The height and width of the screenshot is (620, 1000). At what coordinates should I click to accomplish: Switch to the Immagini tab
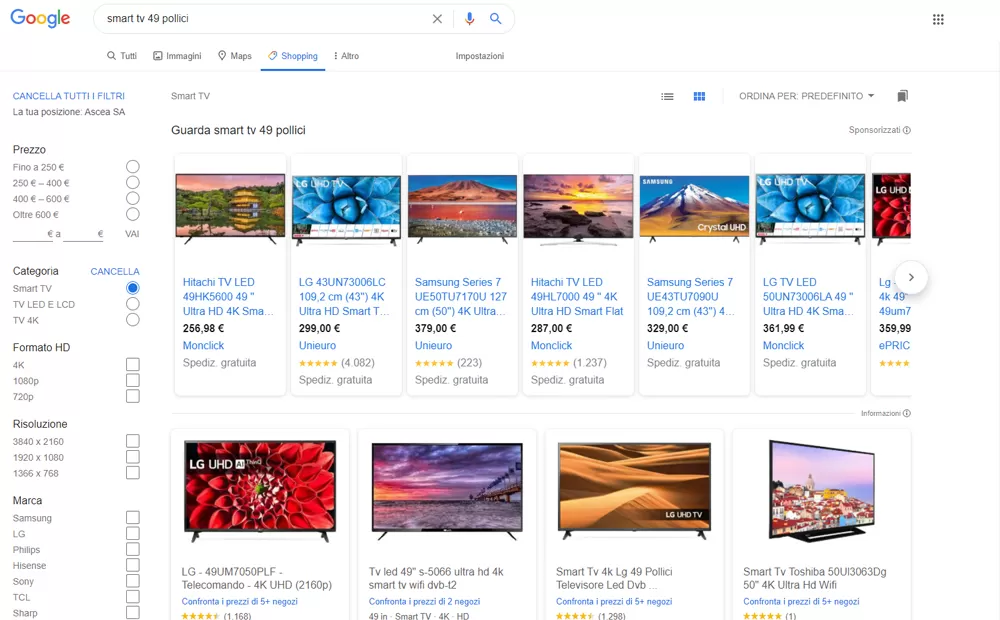point(177,56)
